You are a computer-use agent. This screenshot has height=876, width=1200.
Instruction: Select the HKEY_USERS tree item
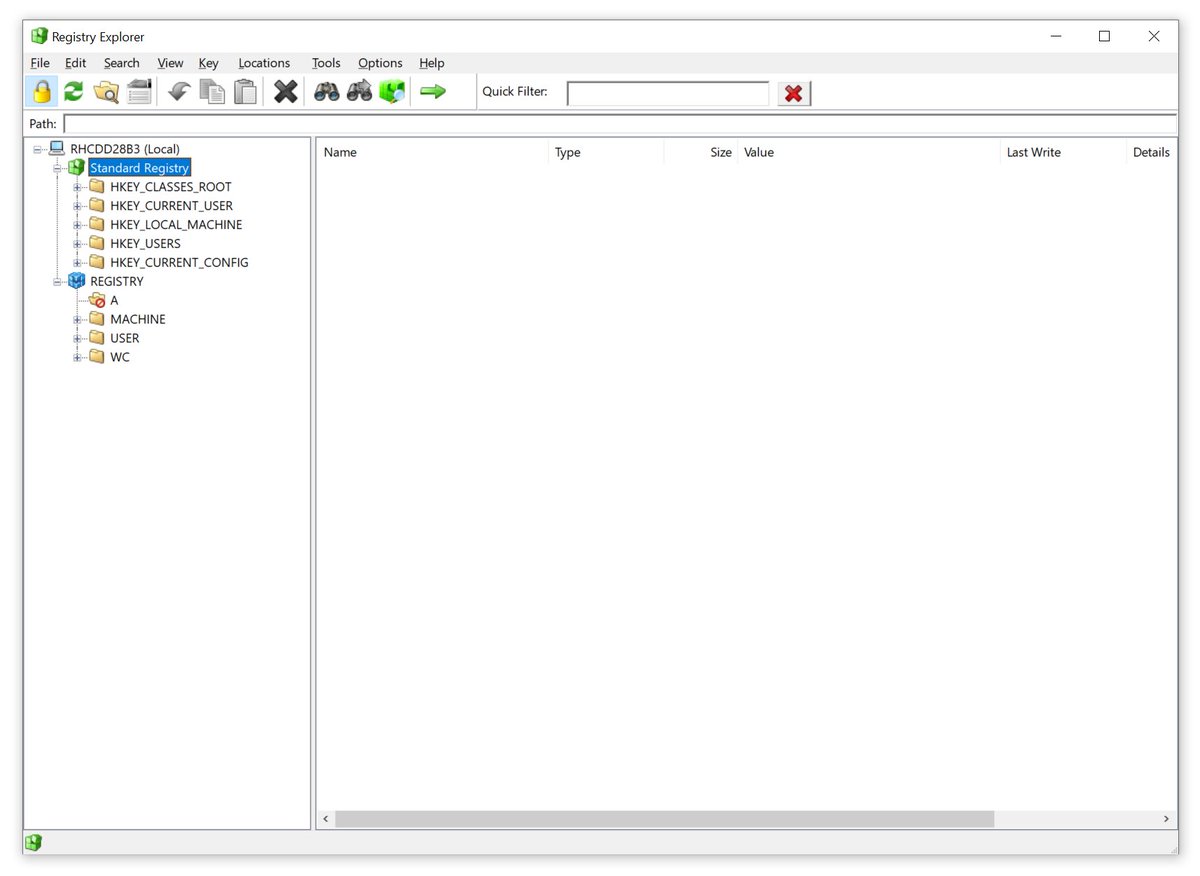pos(145,244)
